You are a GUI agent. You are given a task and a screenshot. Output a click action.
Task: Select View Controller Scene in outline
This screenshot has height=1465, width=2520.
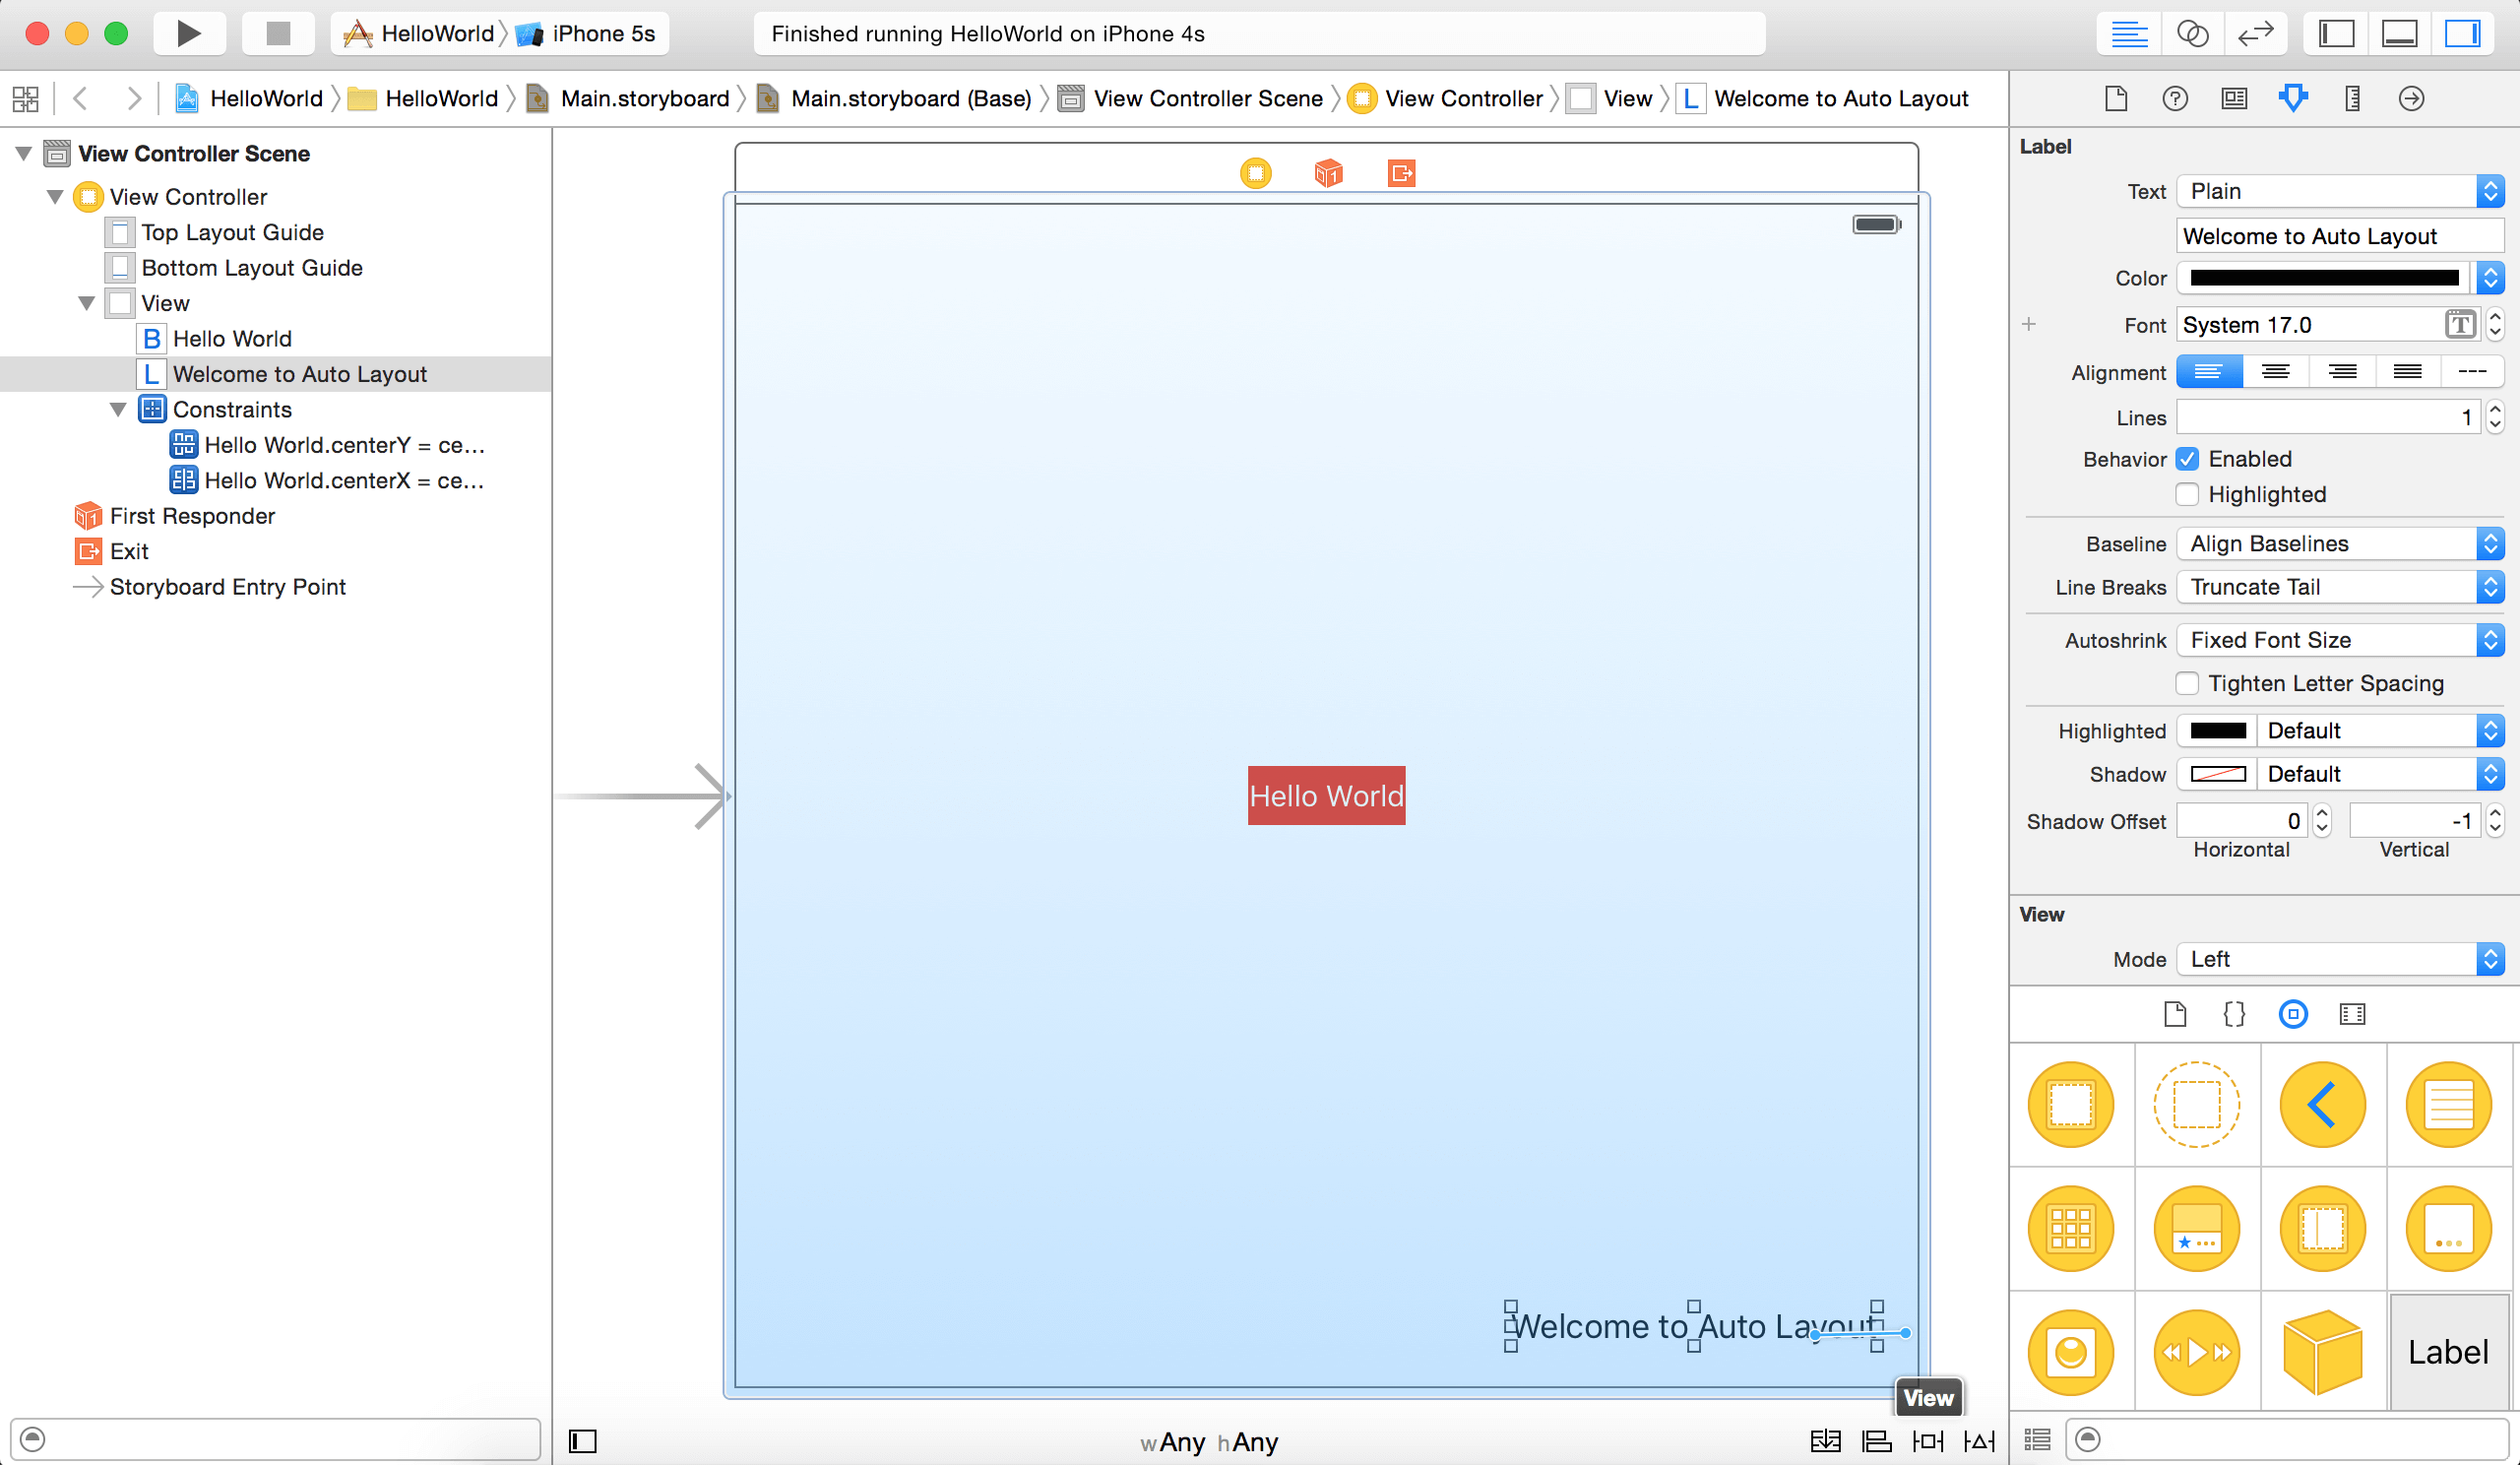coord(192,154)
